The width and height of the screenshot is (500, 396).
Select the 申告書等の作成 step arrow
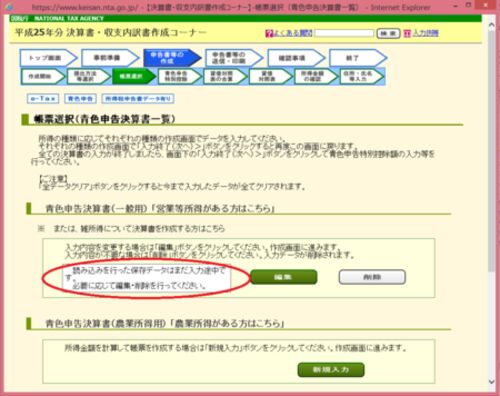(x=172, y=58)
